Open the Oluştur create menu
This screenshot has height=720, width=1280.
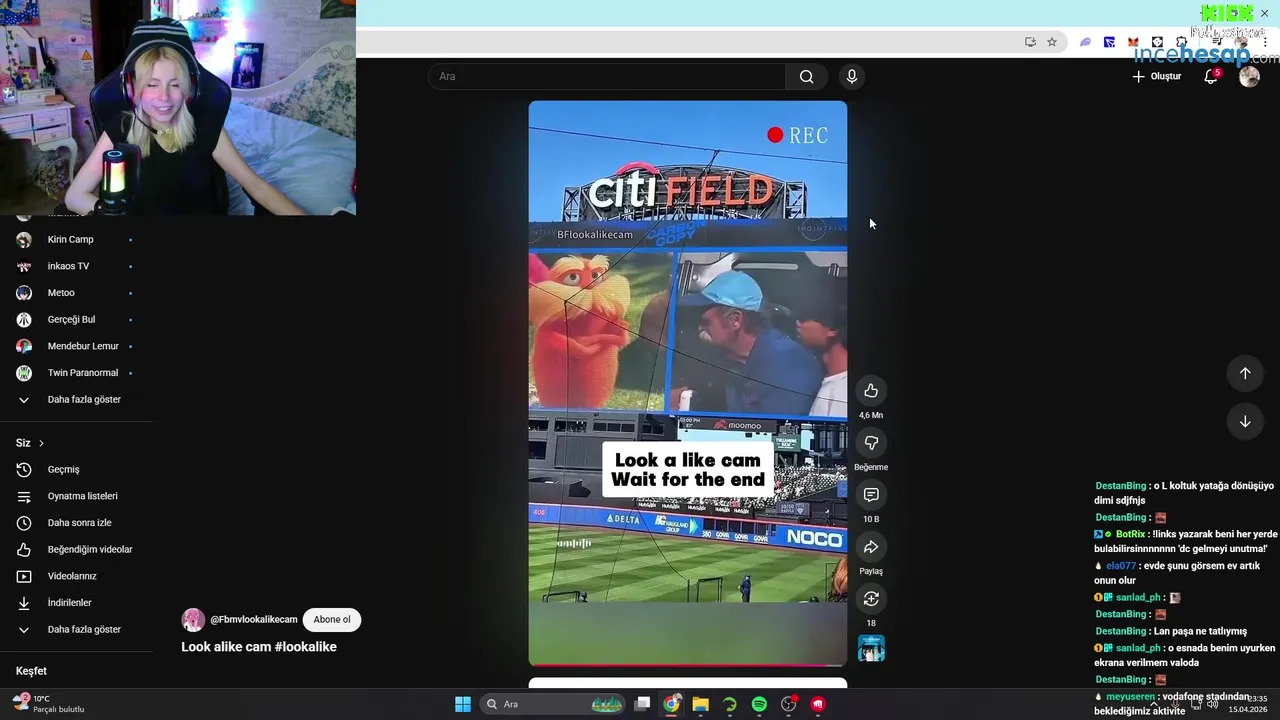point(1157,77)
